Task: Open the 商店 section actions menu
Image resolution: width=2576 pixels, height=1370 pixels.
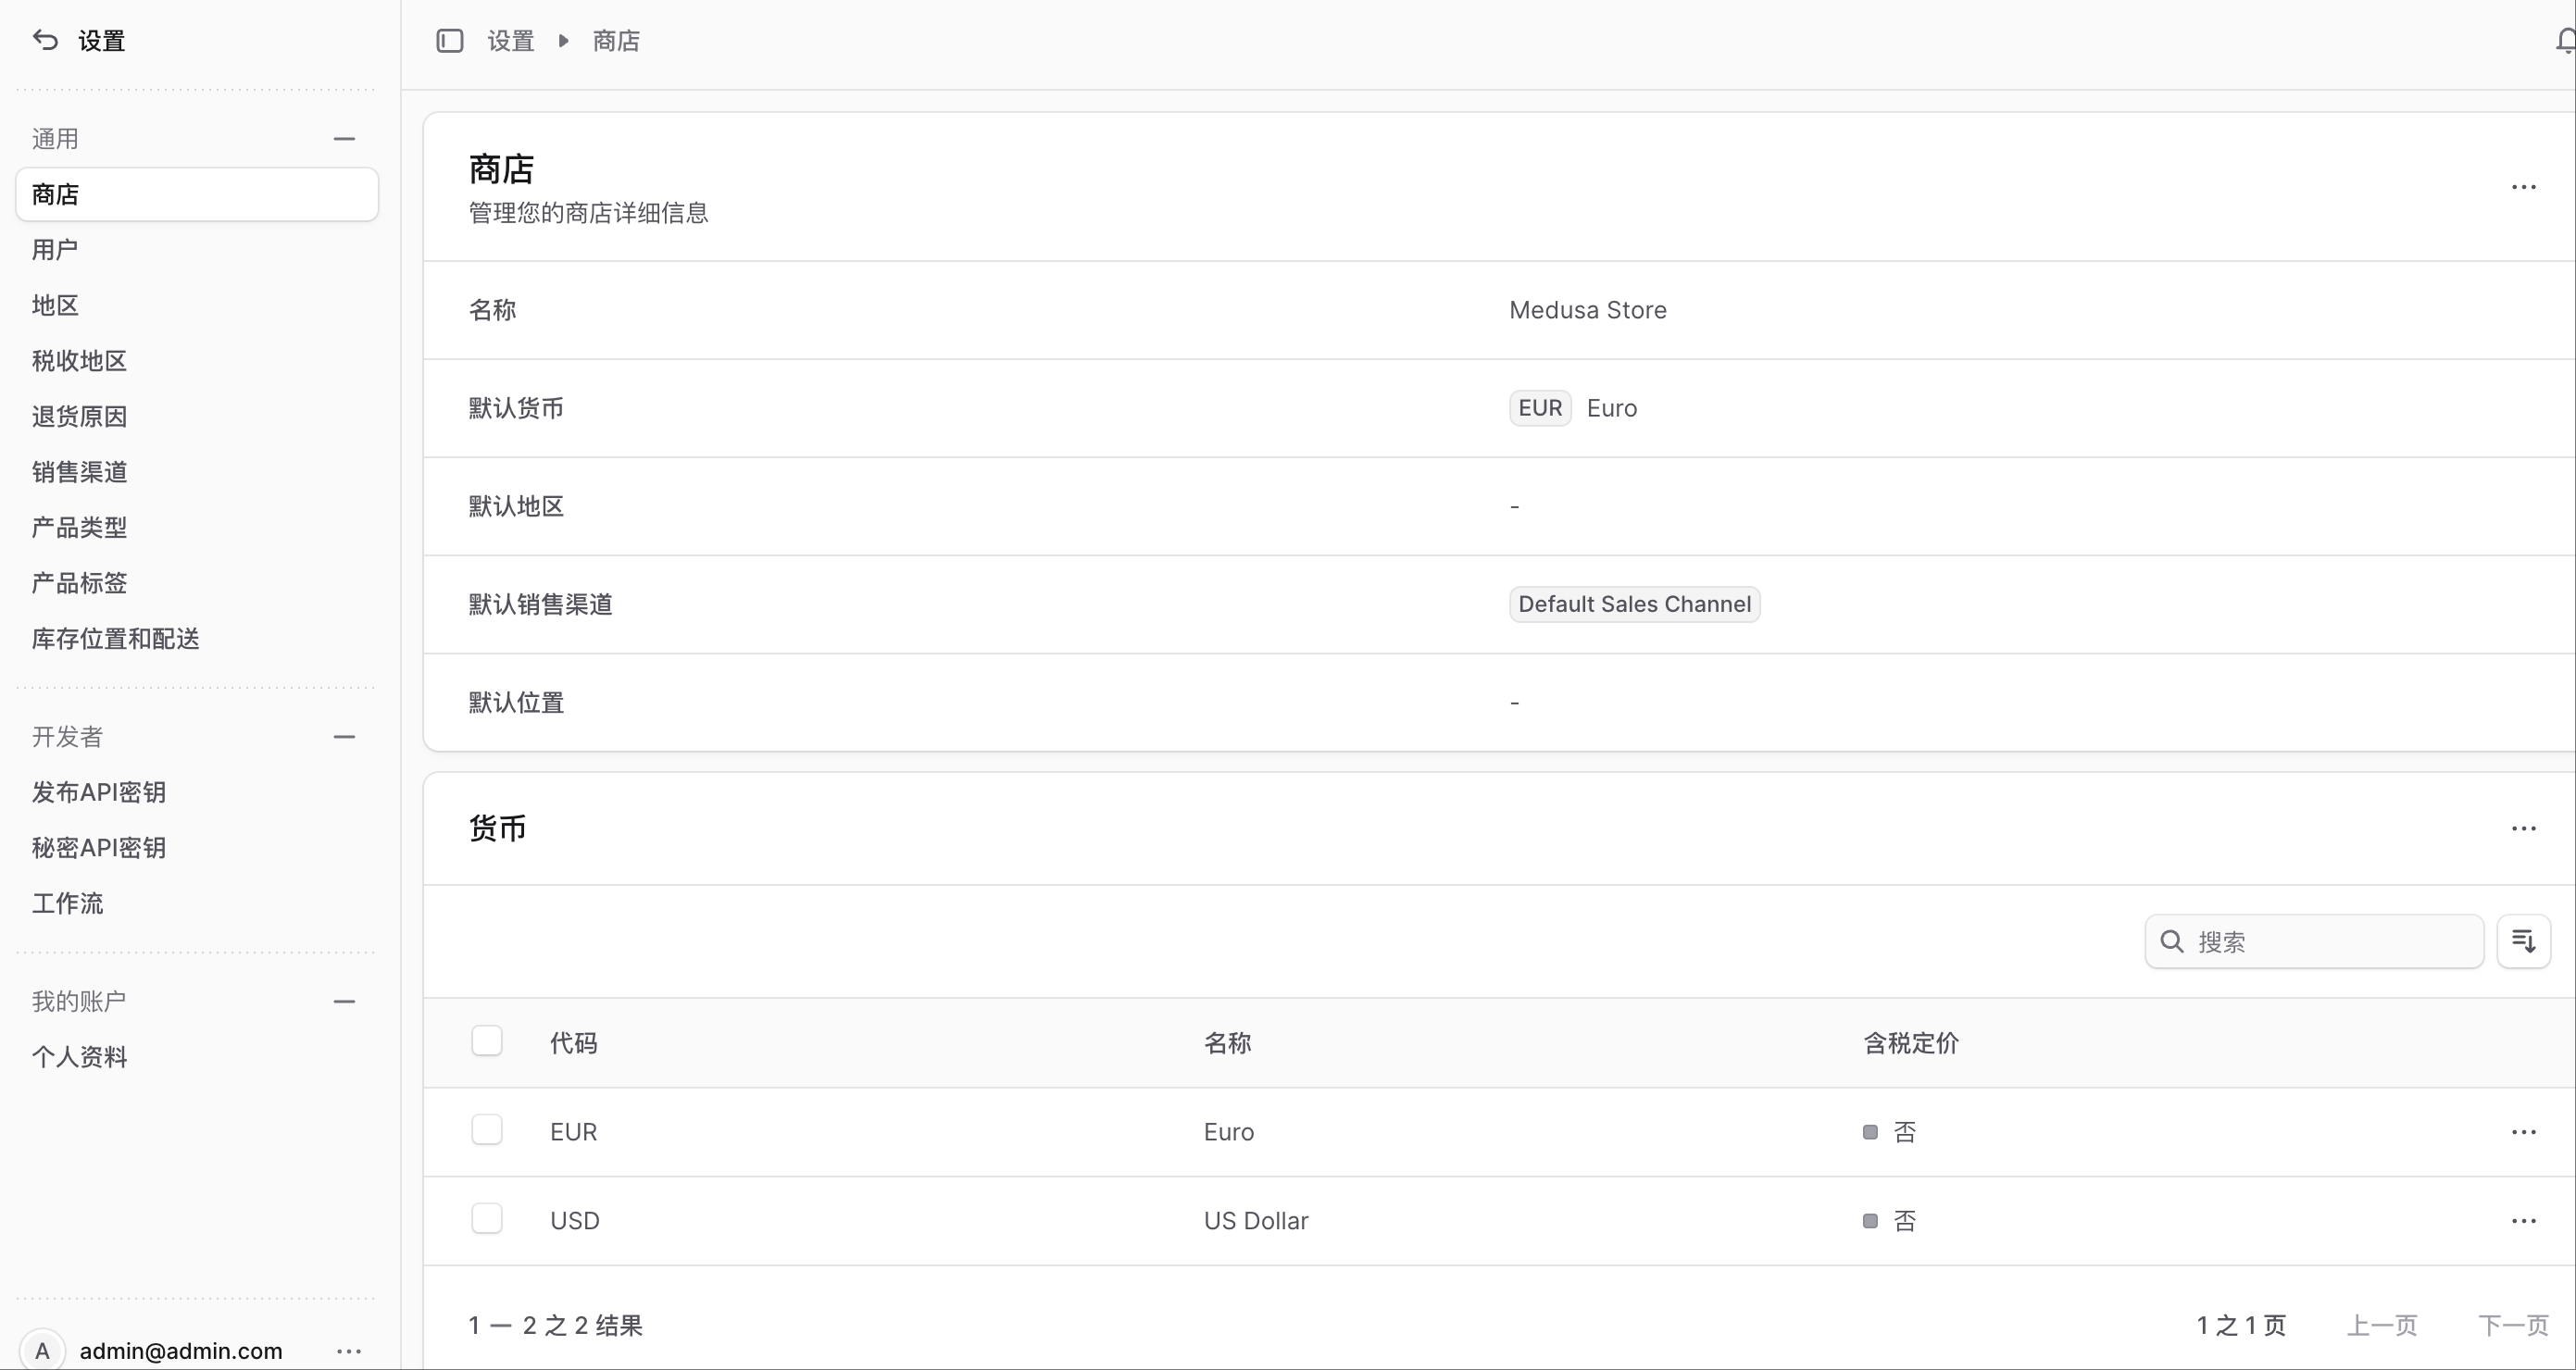Action: [x=2523, y=187]
